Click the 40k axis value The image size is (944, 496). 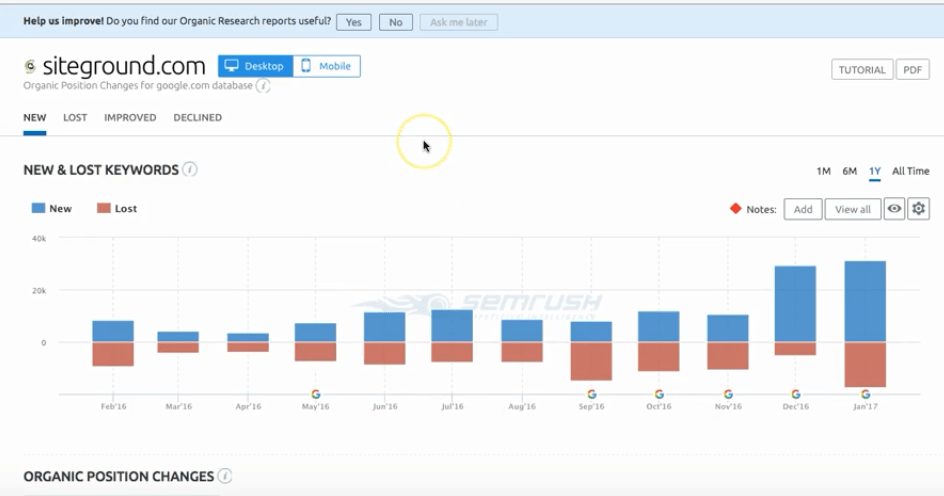[x=39, y=239]
